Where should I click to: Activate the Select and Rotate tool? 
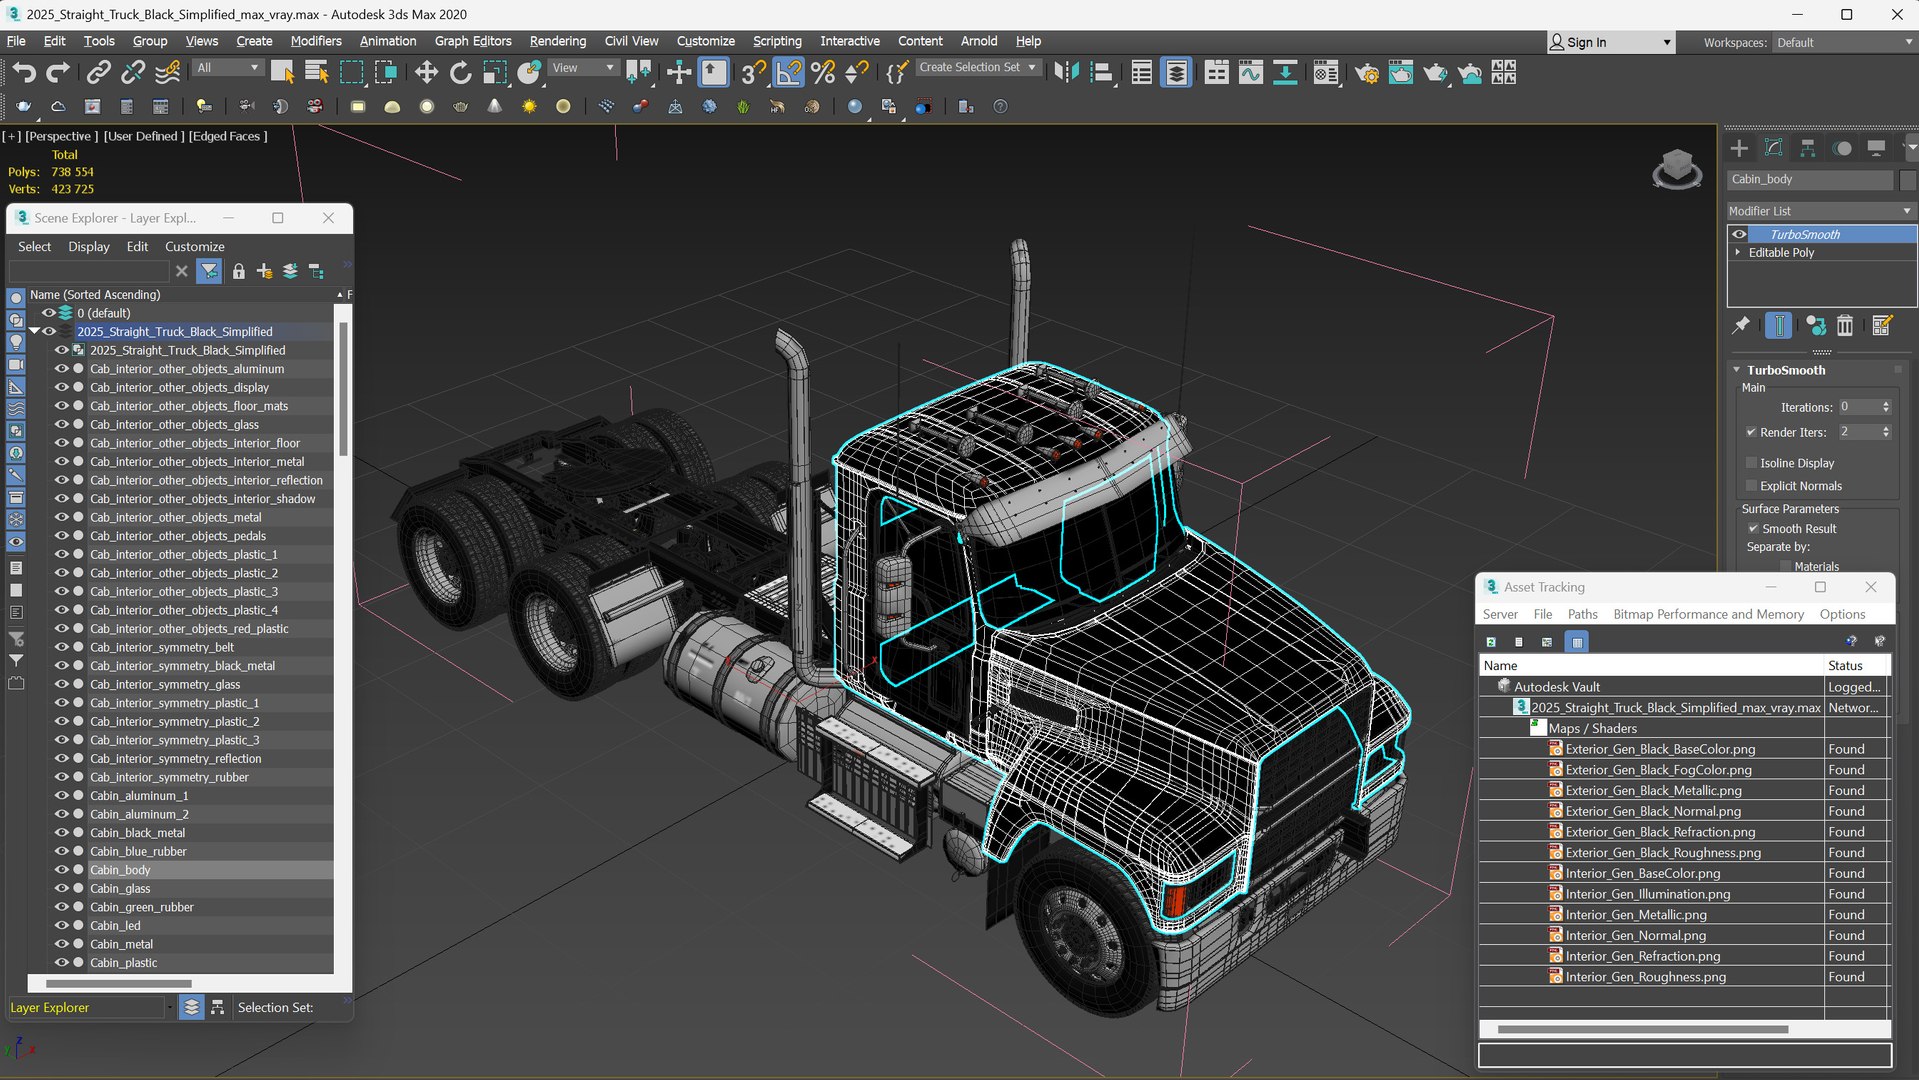[460, 72]
